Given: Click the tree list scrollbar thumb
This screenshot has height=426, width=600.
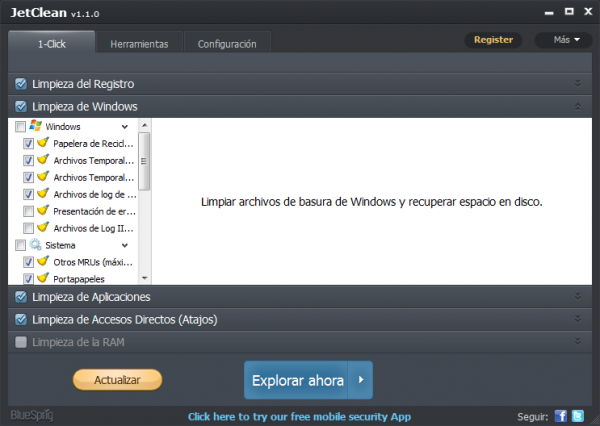Looking at the screenshot, I should tap(144, 161).
